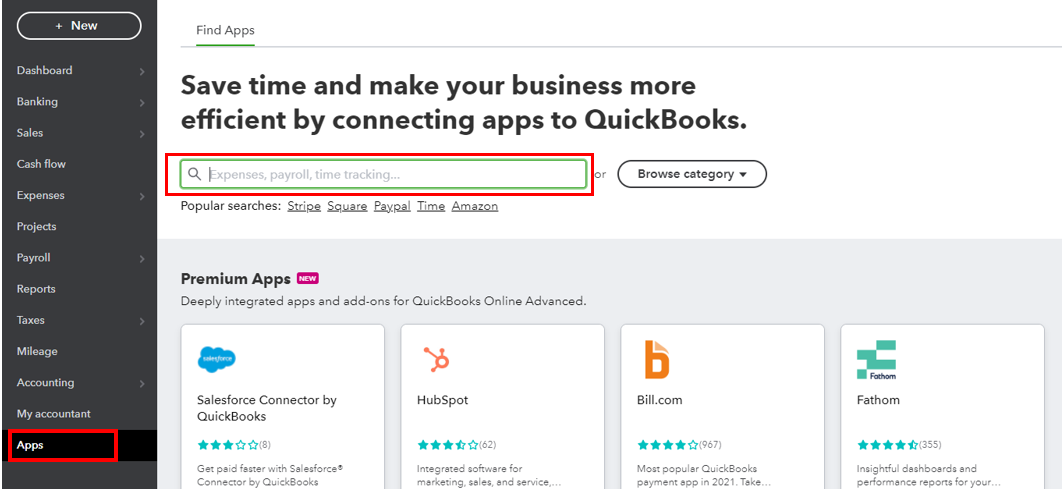Go to Mileage in the sidebar
The width and height of the screenshot is (1064, 489).
[x=37, y=352]
